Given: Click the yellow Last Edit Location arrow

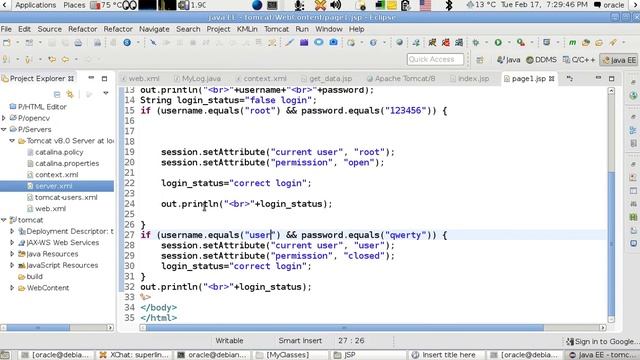Looking at the screenshot, I should pos(52,60).
